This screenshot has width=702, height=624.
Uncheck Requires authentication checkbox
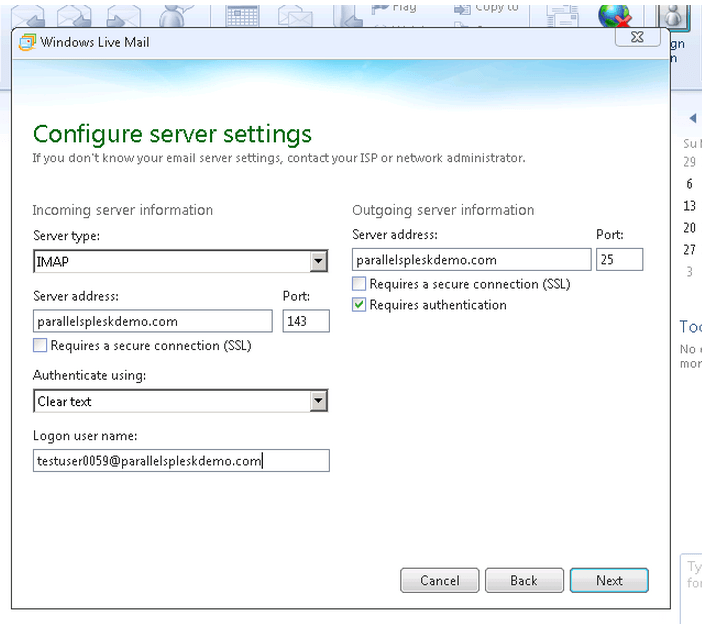(359, 305)
